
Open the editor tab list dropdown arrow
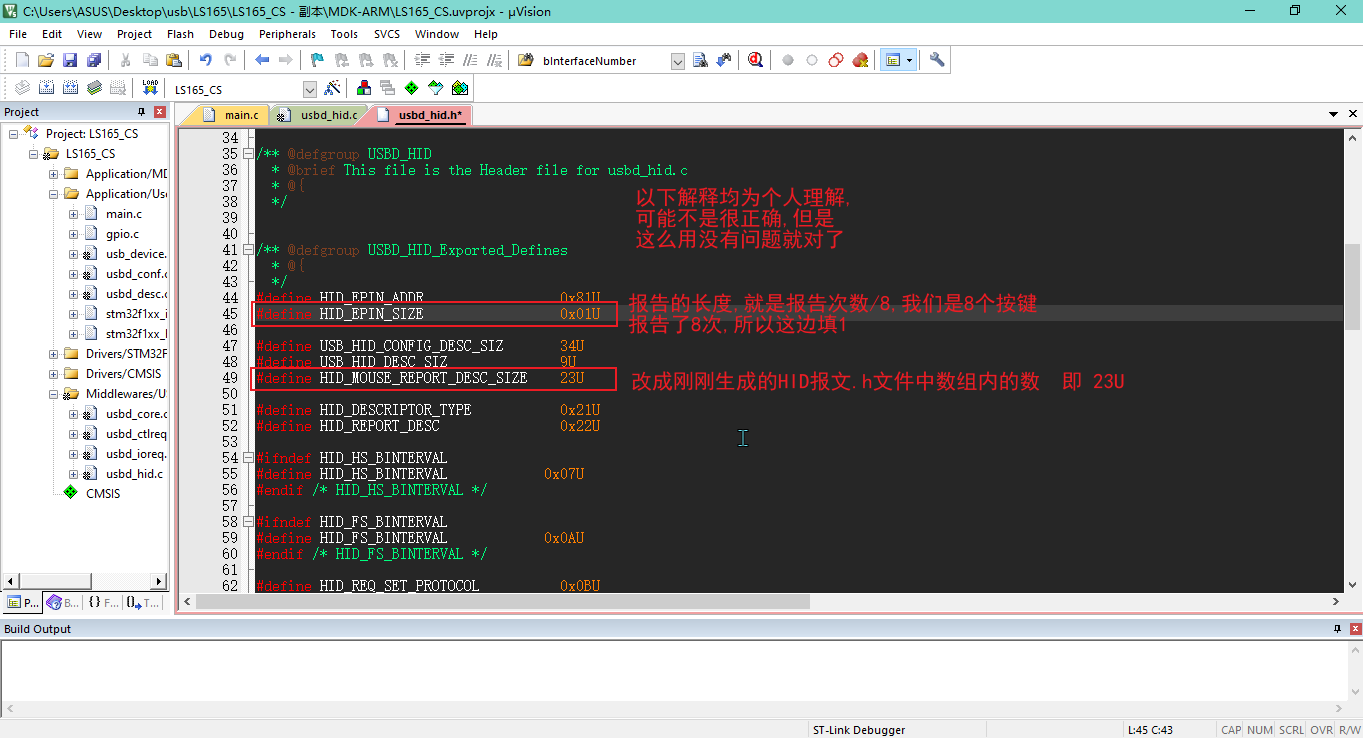tap(1333, 115)
